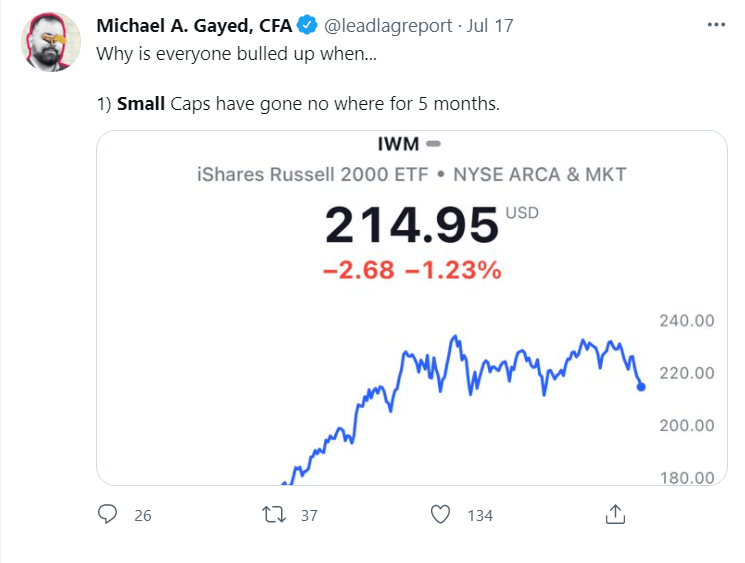Screen dimensions: 745x563
Task: Open Michael A. Gayed's profile avatar
Action: tap(50, 42)
